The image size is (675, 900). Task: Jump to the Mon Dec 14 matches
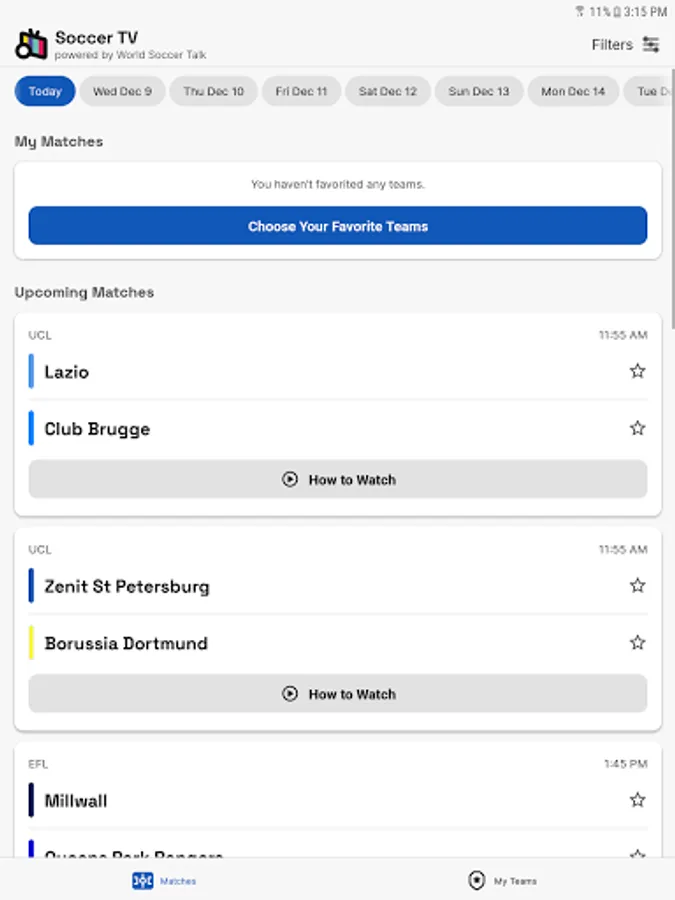tap(573, 91)
